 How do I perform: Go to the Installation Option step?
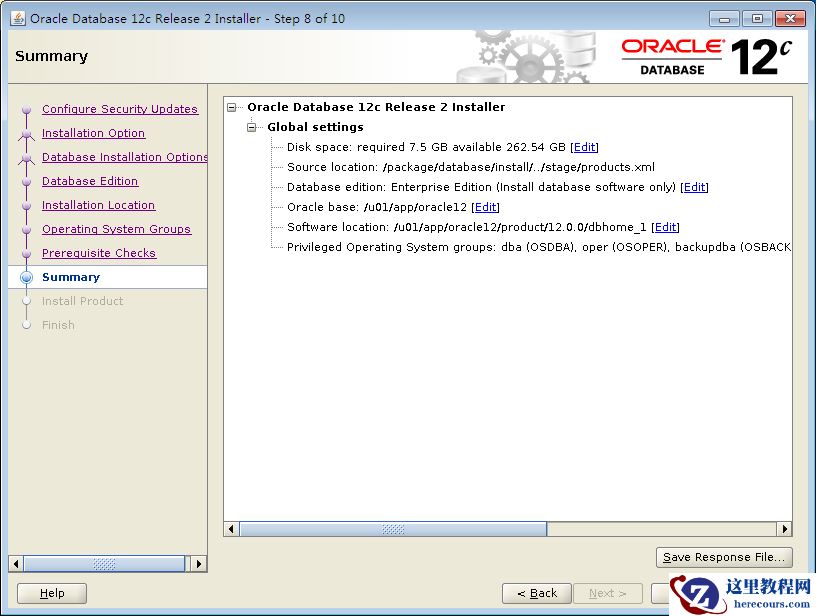click(x=93, y=133)
